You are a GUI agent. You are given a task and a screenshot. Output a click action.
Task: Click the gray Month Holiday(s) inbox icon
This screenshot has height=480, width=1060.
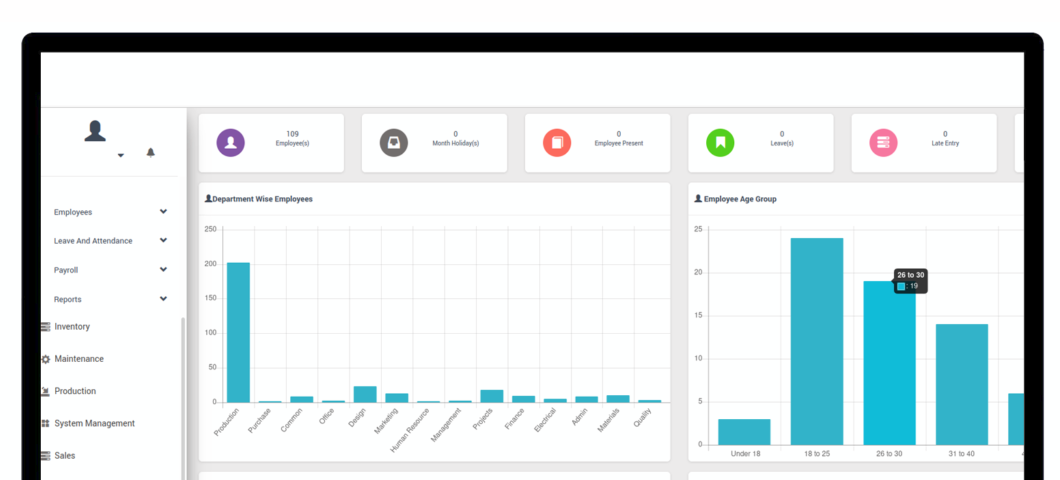coord(393,143)
